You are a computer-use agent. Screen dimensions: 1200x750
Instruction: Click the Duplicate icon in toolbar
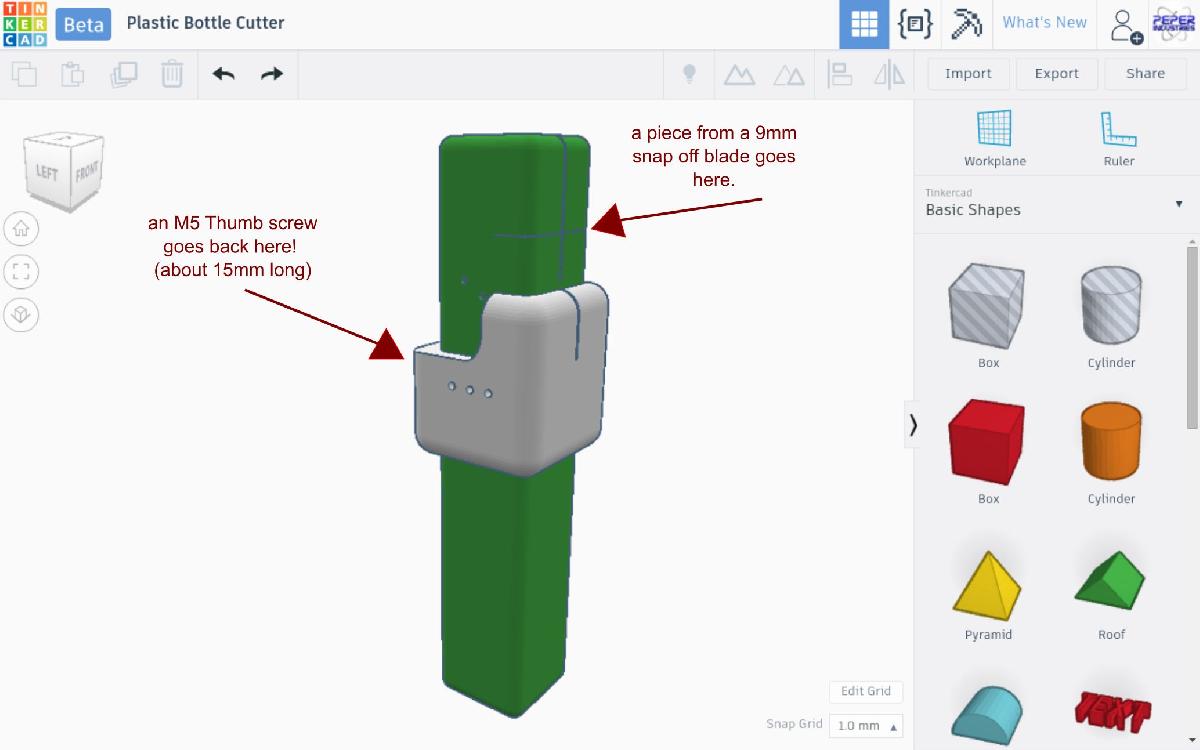point(124,74)
